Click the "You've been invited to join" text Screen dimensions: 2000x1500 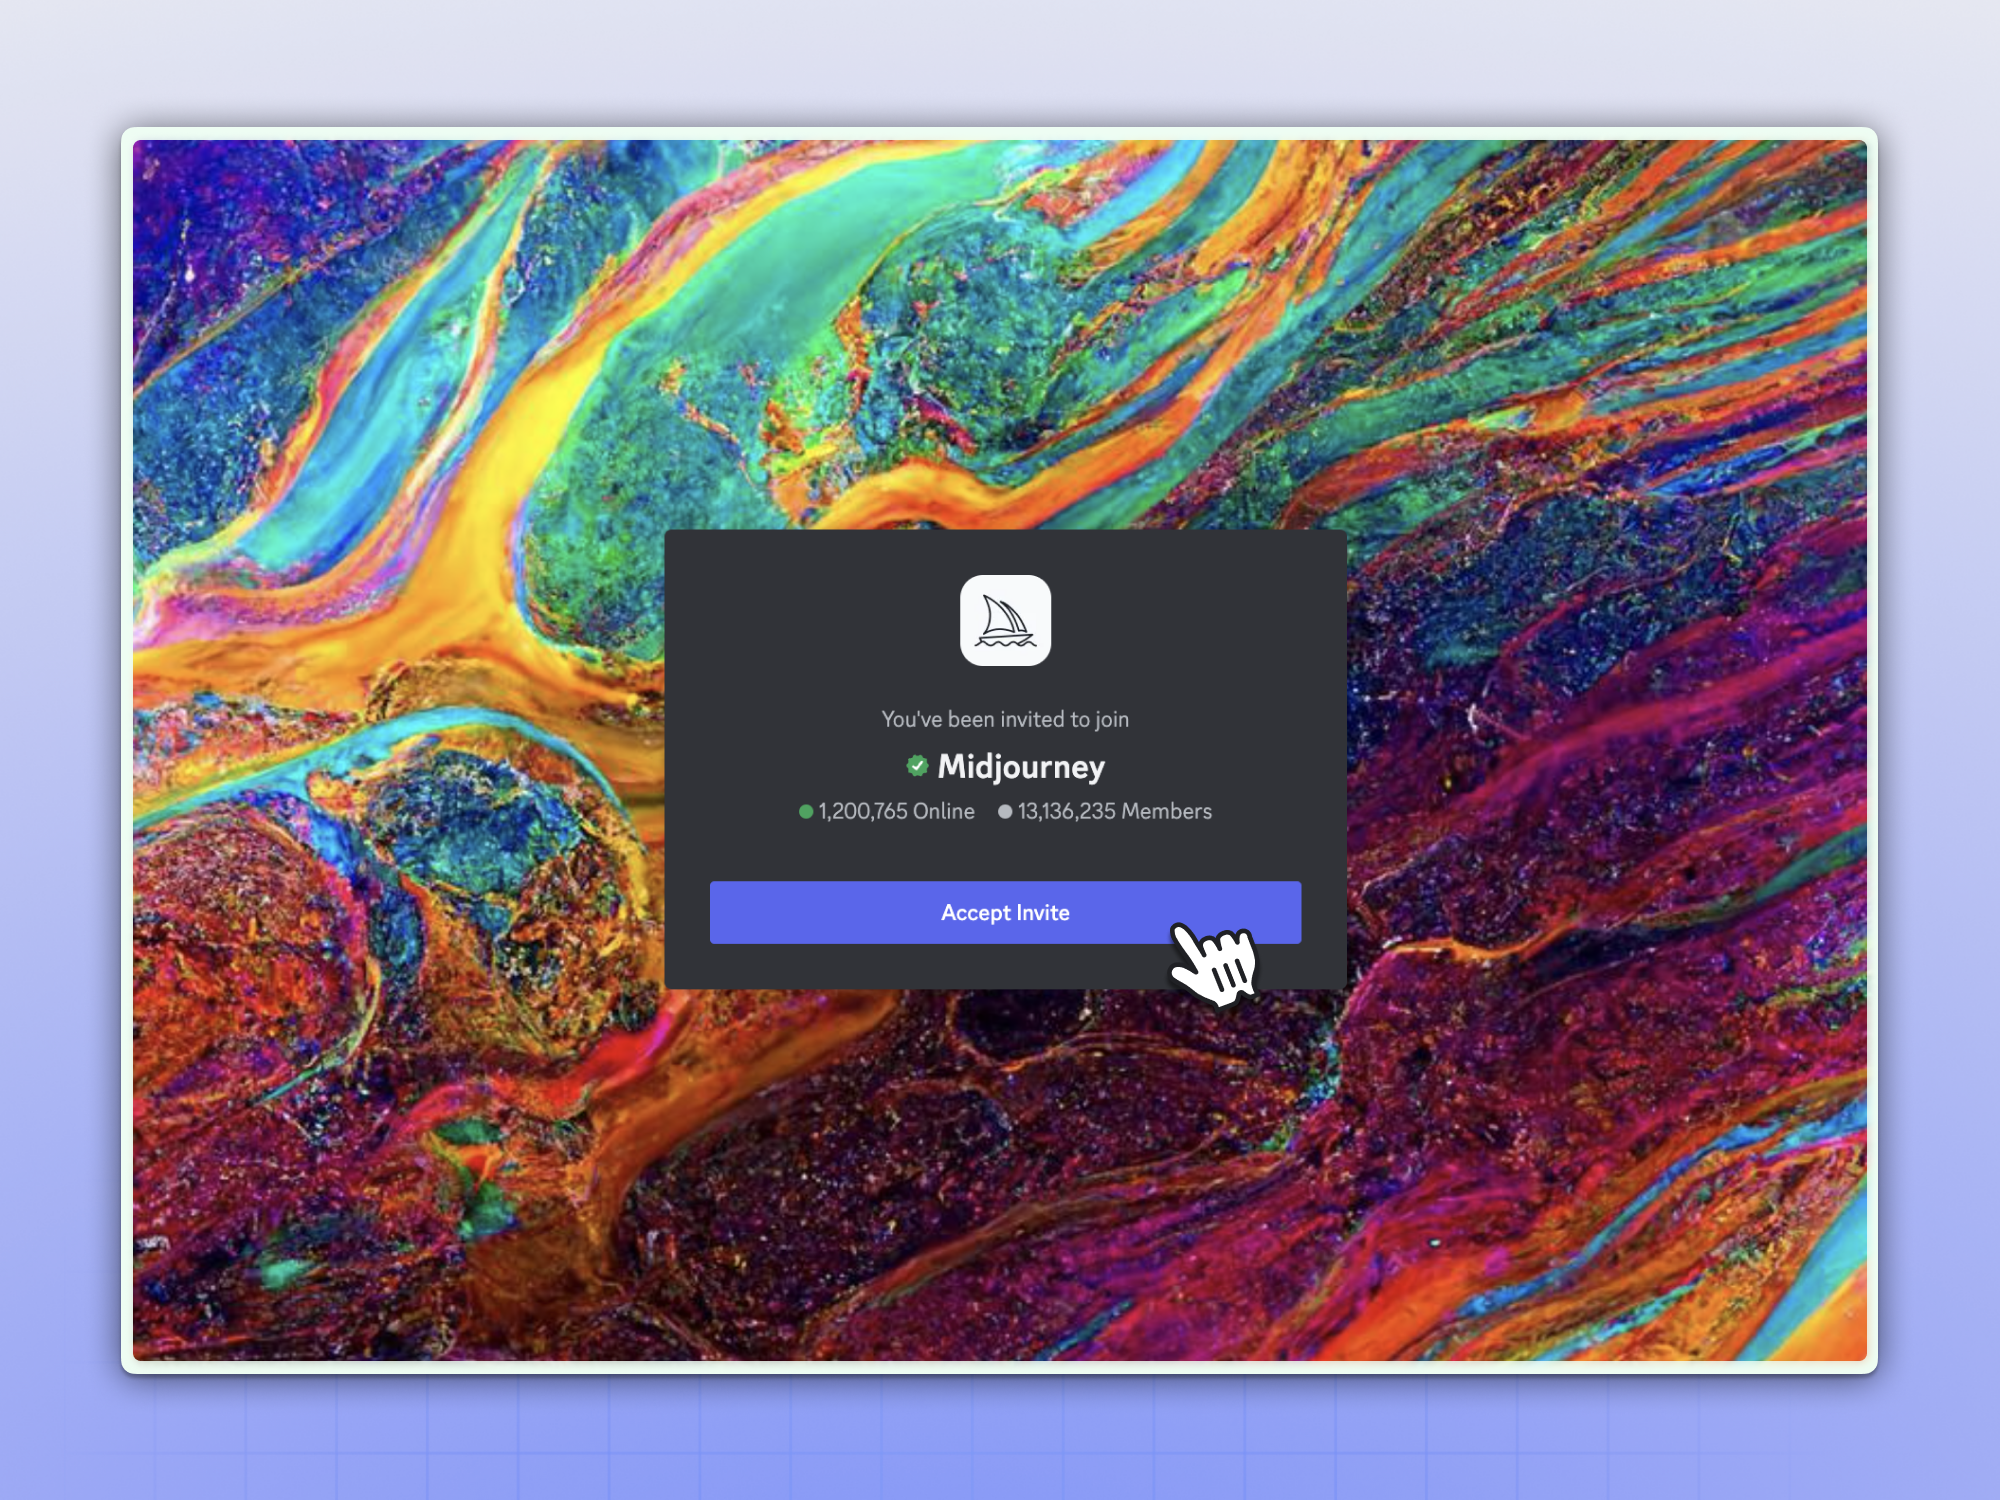1005,719
